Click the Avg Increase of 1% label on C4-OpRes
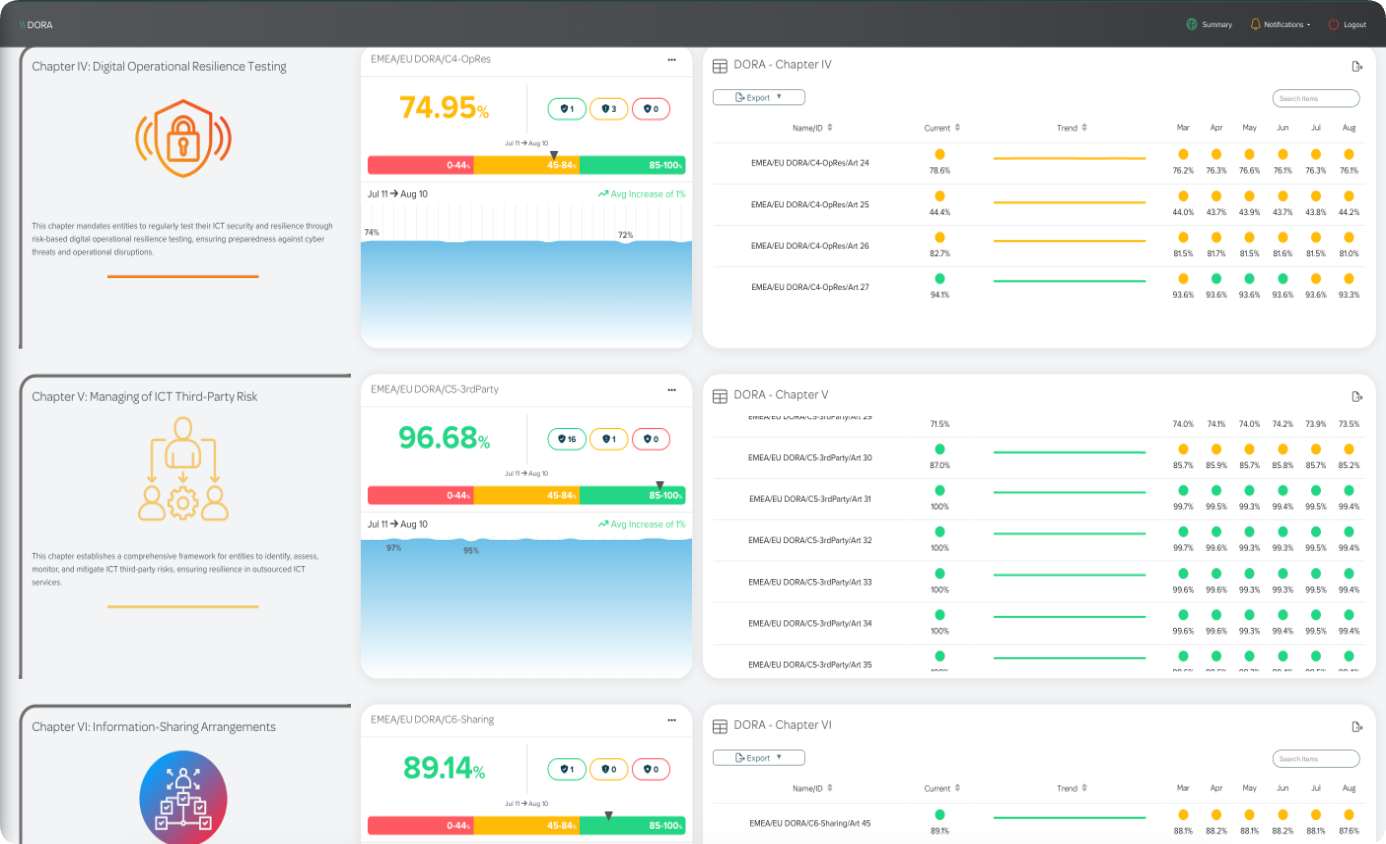1386x844 pixels. [x=642, y=194]
